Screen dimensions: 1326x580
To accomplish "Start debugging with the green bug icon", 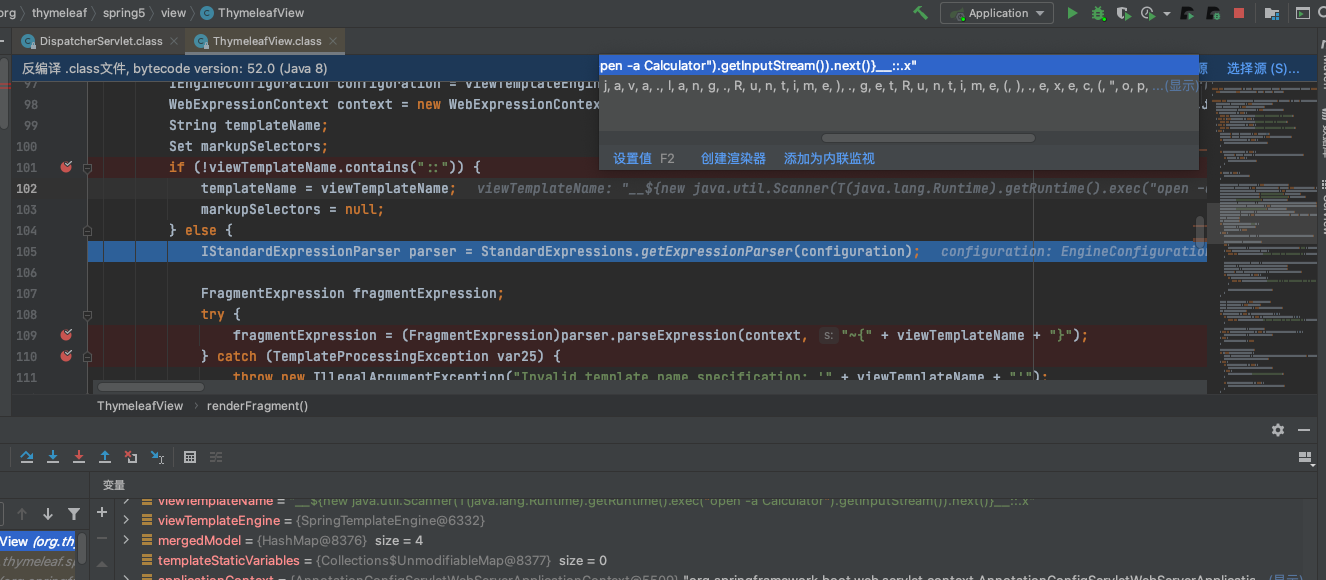I will [x=1098, y=13].
